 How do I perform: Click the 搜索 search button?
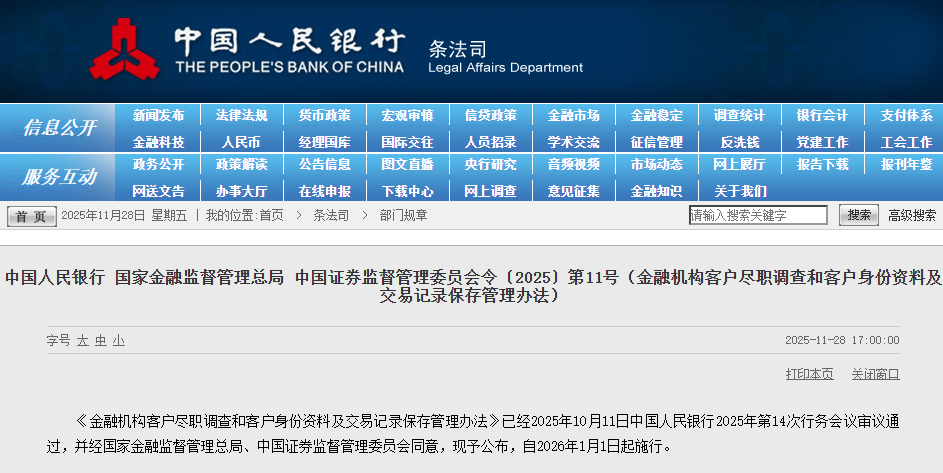[x=859, y=215]
